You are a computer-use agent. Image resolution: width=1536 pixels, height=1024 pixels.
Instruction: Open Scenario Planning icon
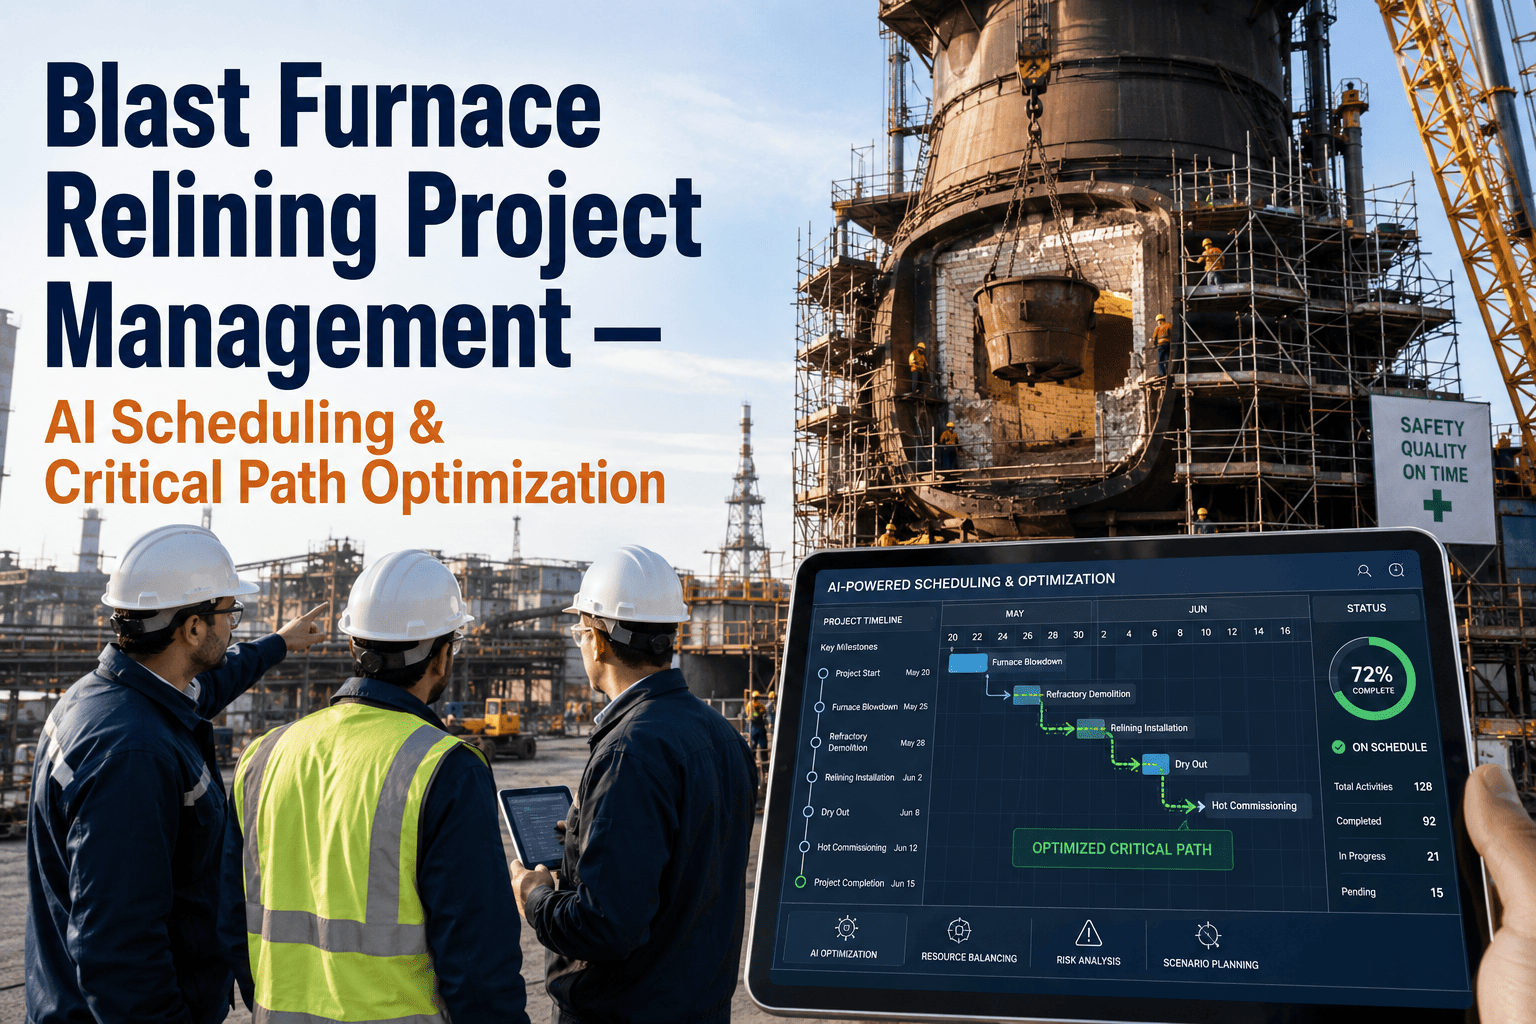(x=1208, y=935)
